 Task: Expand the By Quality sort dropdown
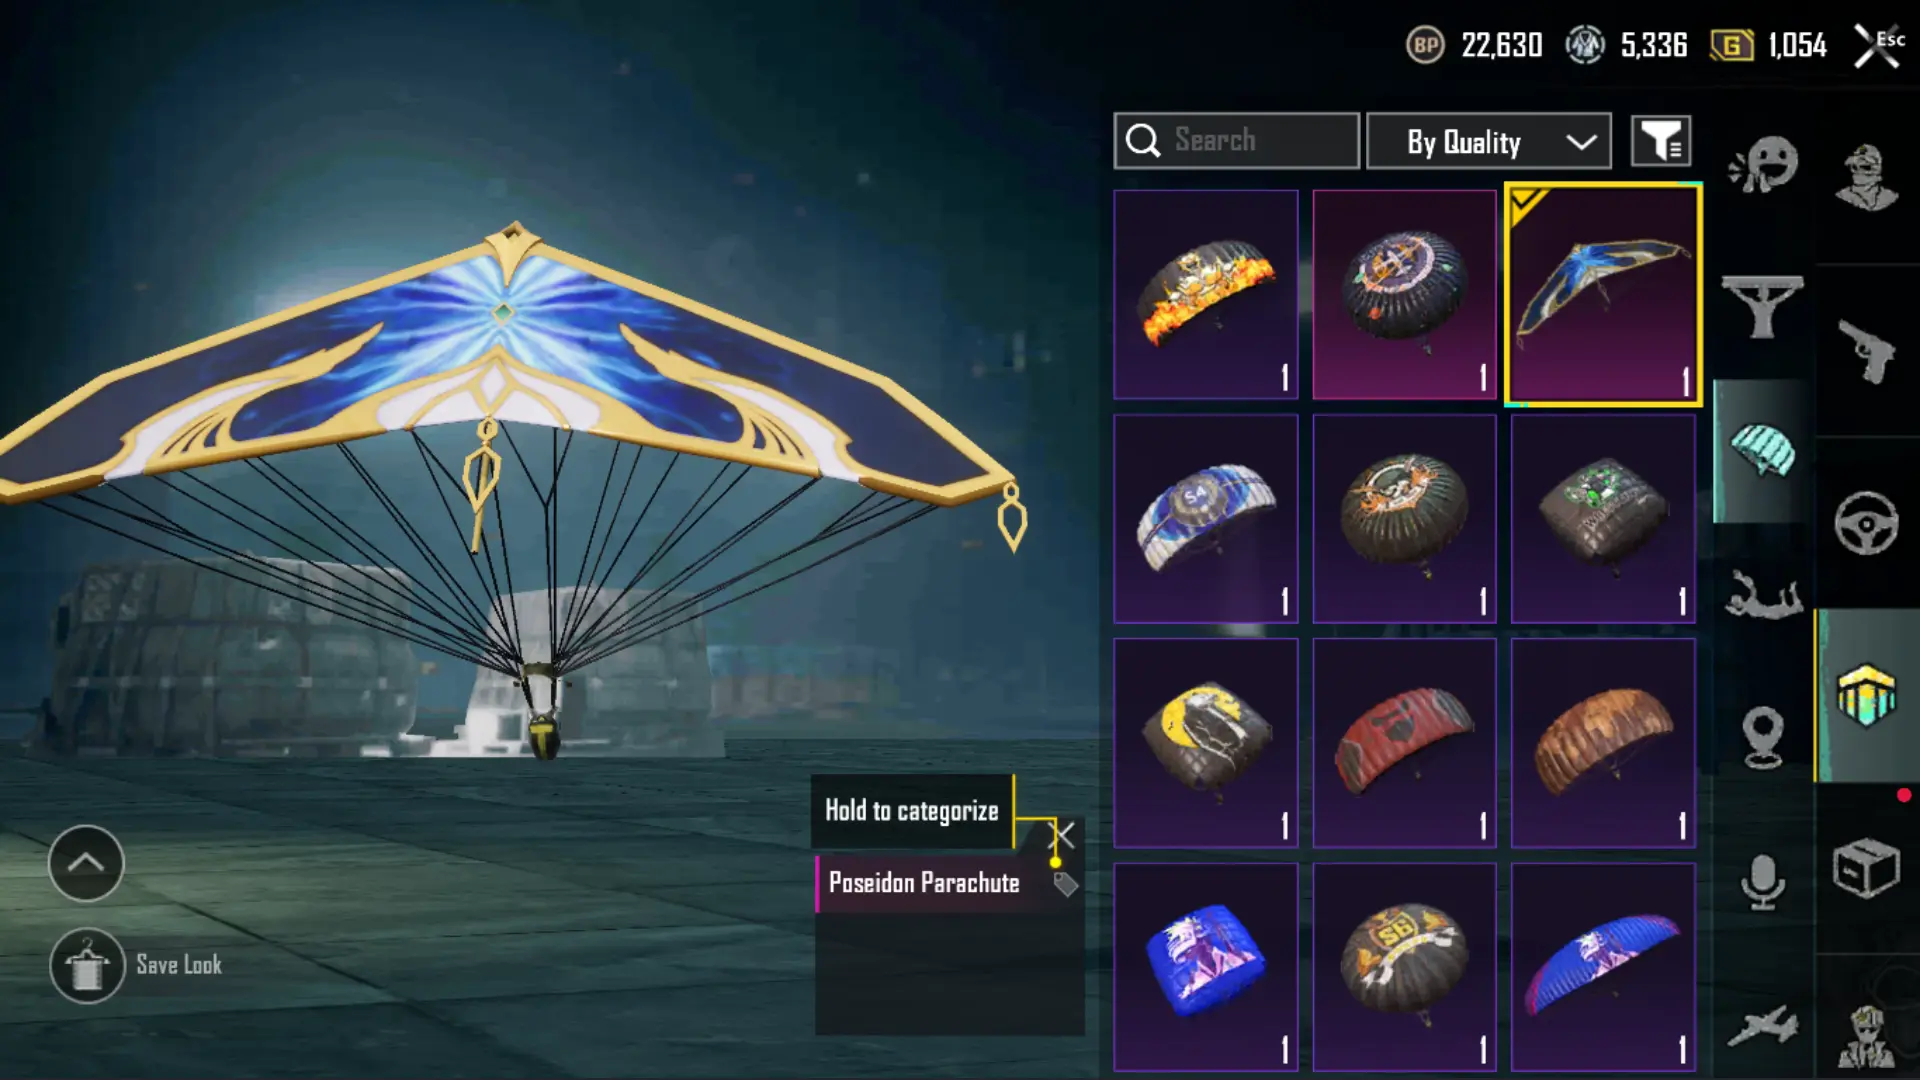(x=1489, y=141)
